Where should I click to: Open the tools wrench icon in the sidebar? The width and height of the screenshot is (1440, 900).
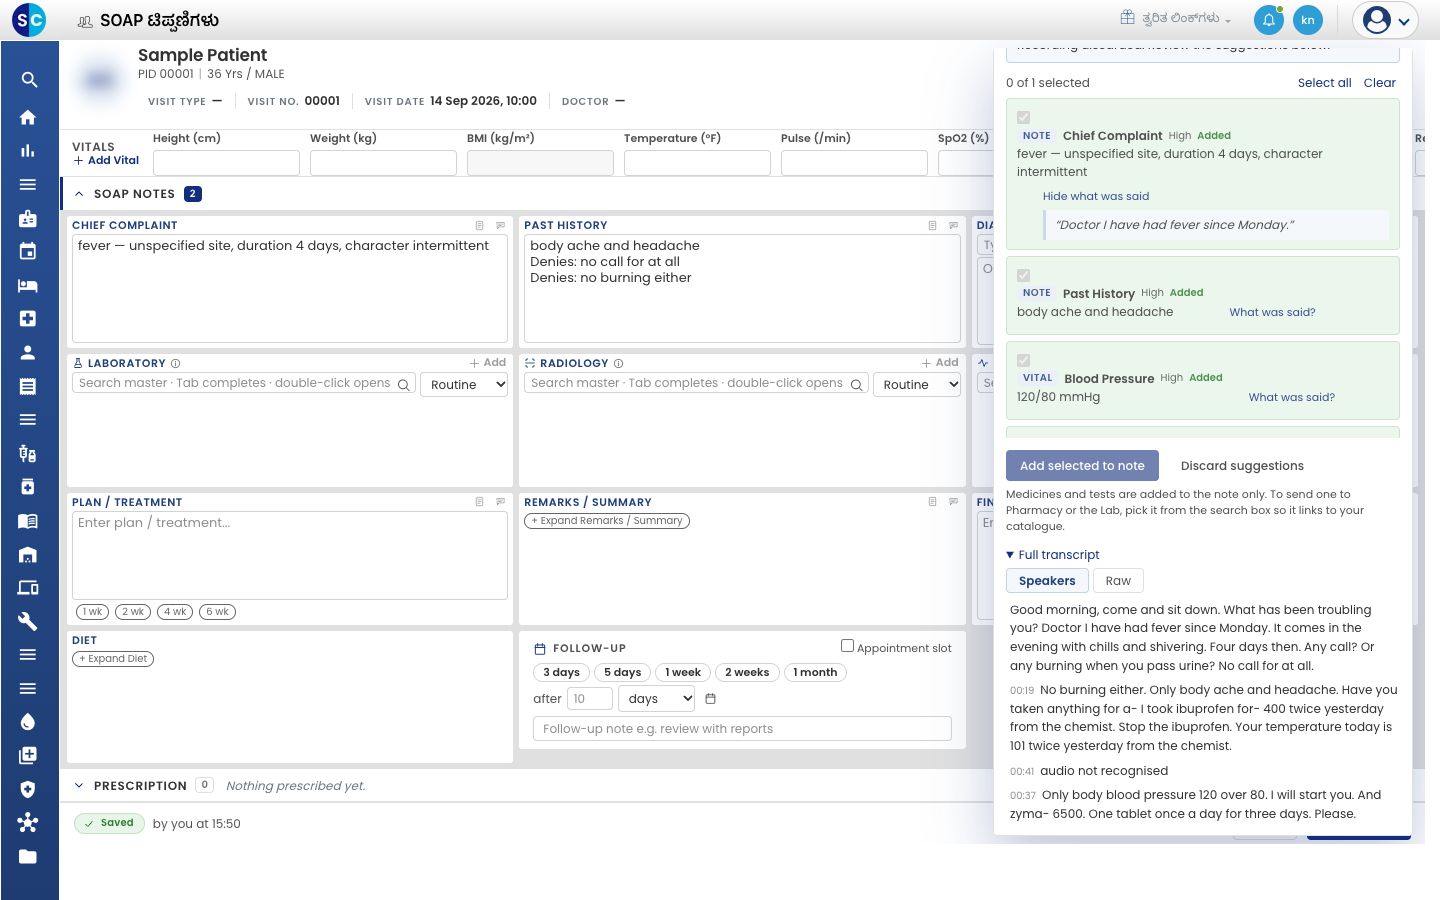[28, 621]
